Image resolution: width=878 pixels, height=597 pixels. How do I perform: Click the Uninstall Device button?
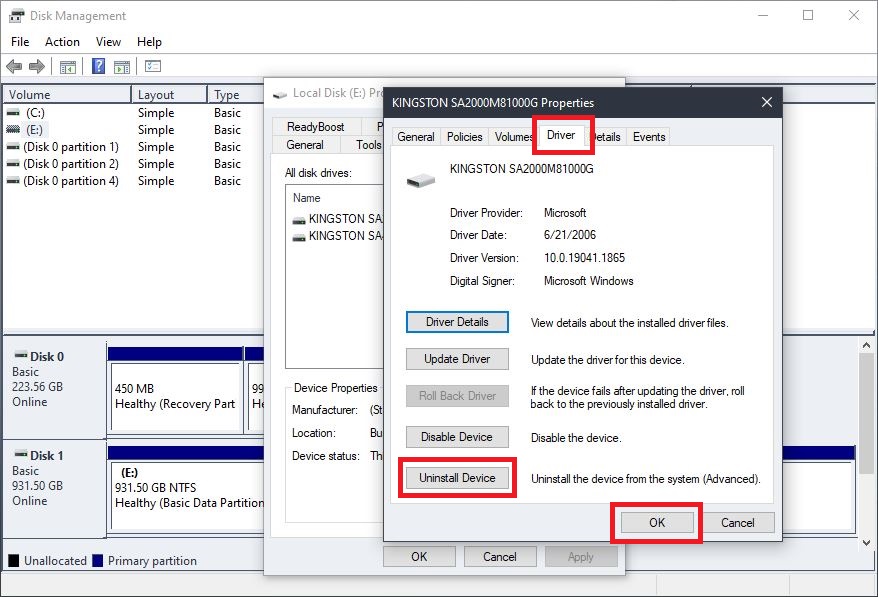pos(456,478)
